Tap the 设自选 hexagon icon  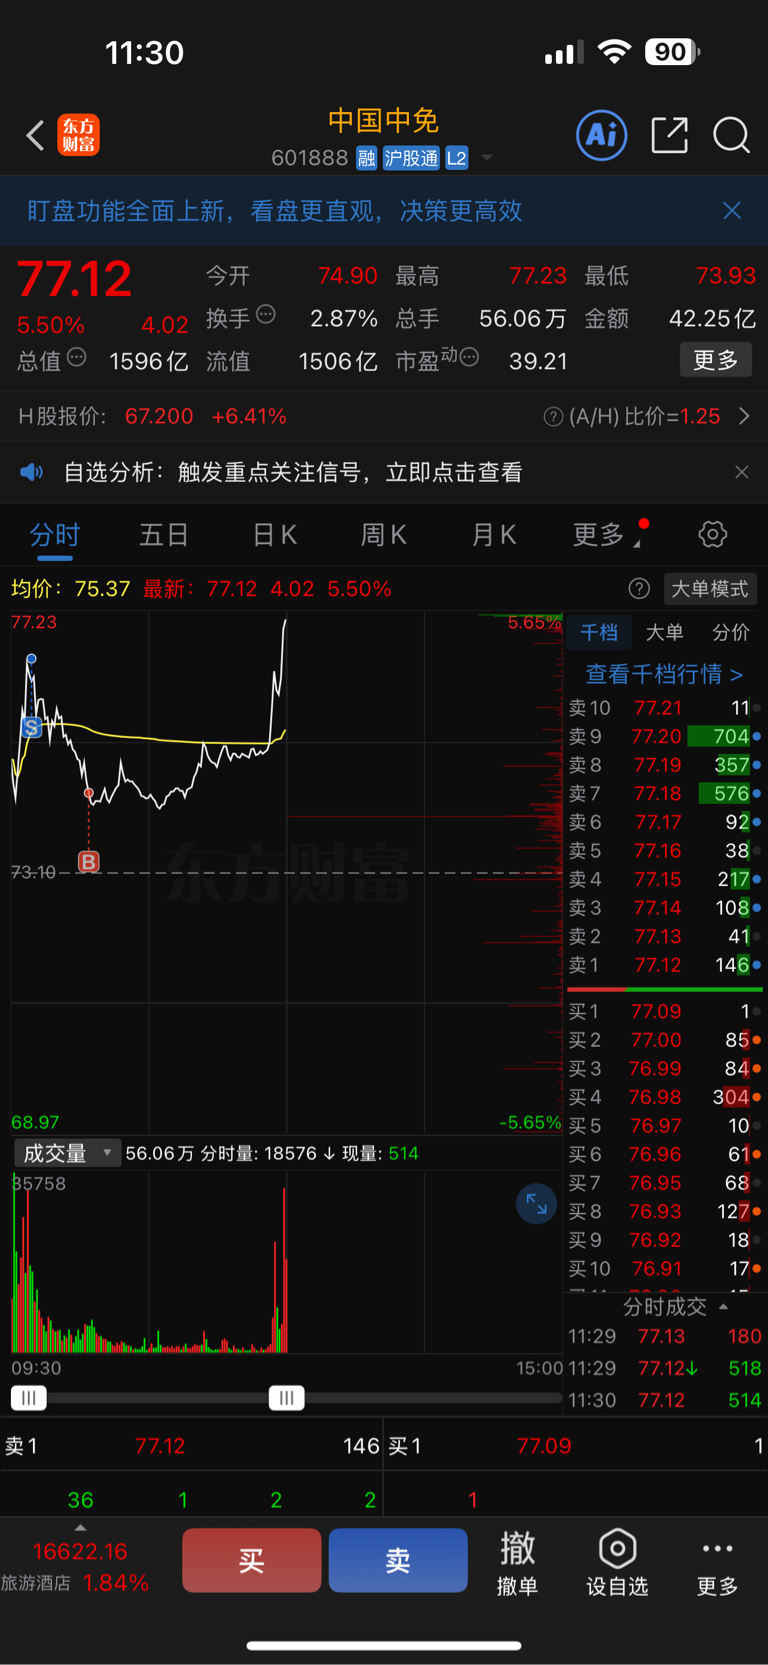[x=617, y=1561]
